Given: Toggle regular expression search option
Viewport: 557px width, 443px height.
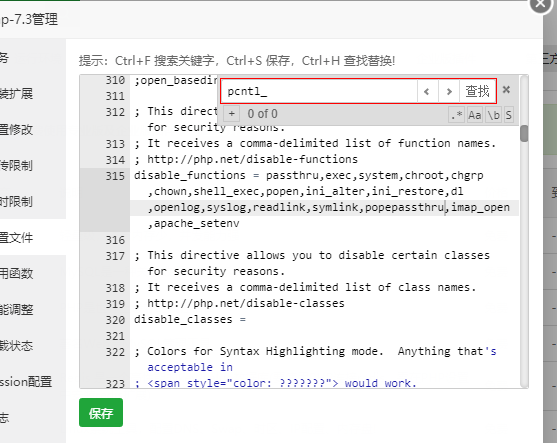Looking at the screenshot, I should tap(456, 115).
